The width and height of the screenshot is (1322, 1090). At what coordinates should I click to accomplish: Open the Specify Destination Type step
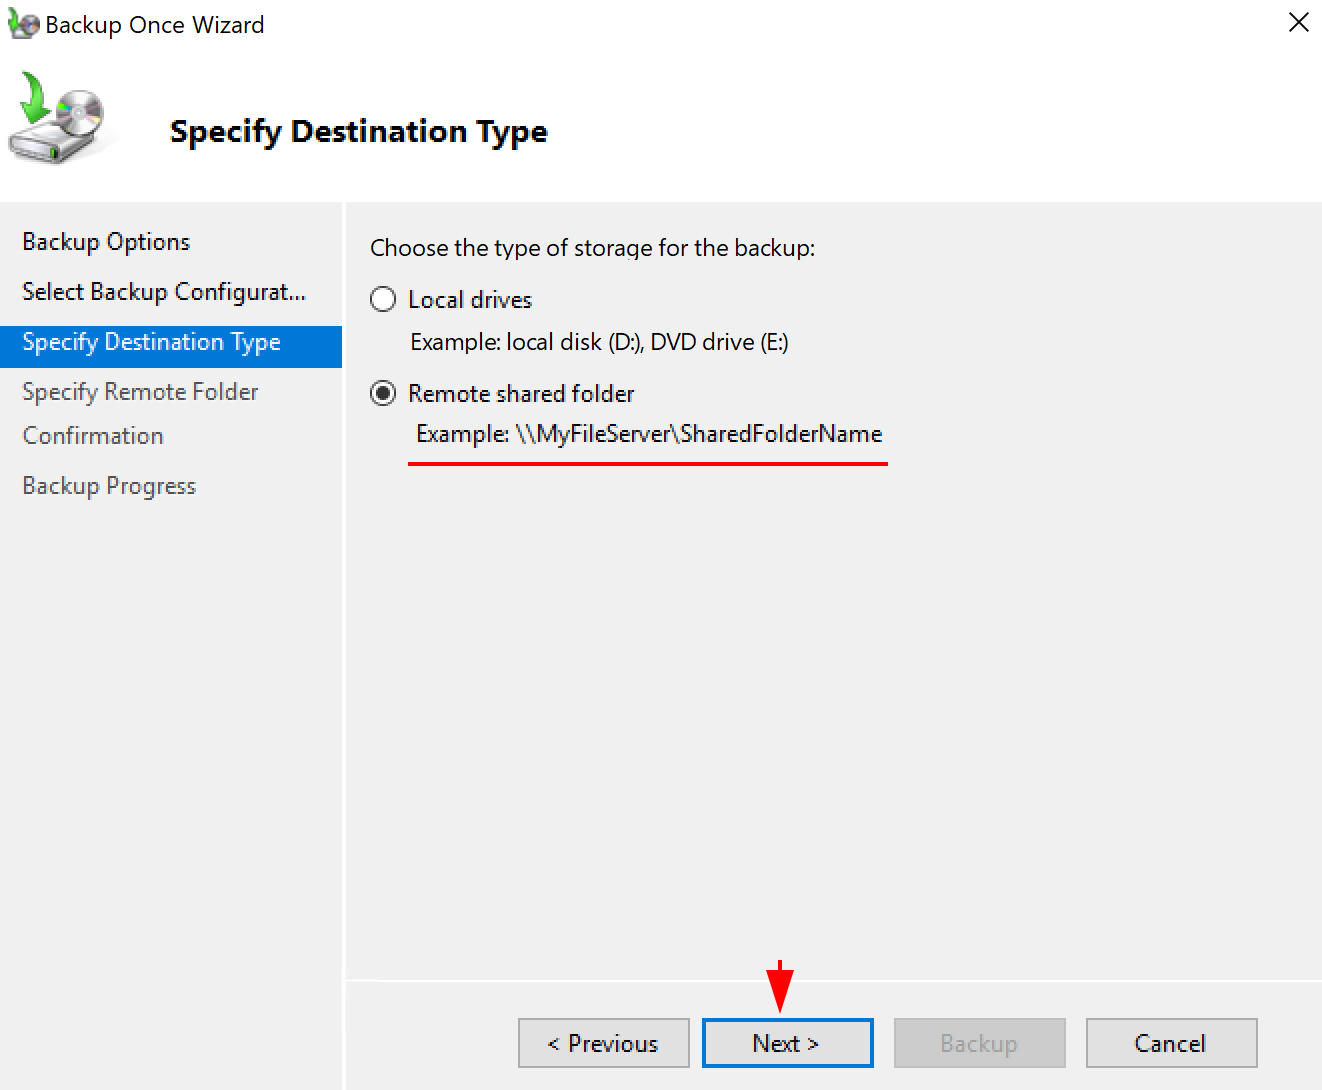(150, 342)
